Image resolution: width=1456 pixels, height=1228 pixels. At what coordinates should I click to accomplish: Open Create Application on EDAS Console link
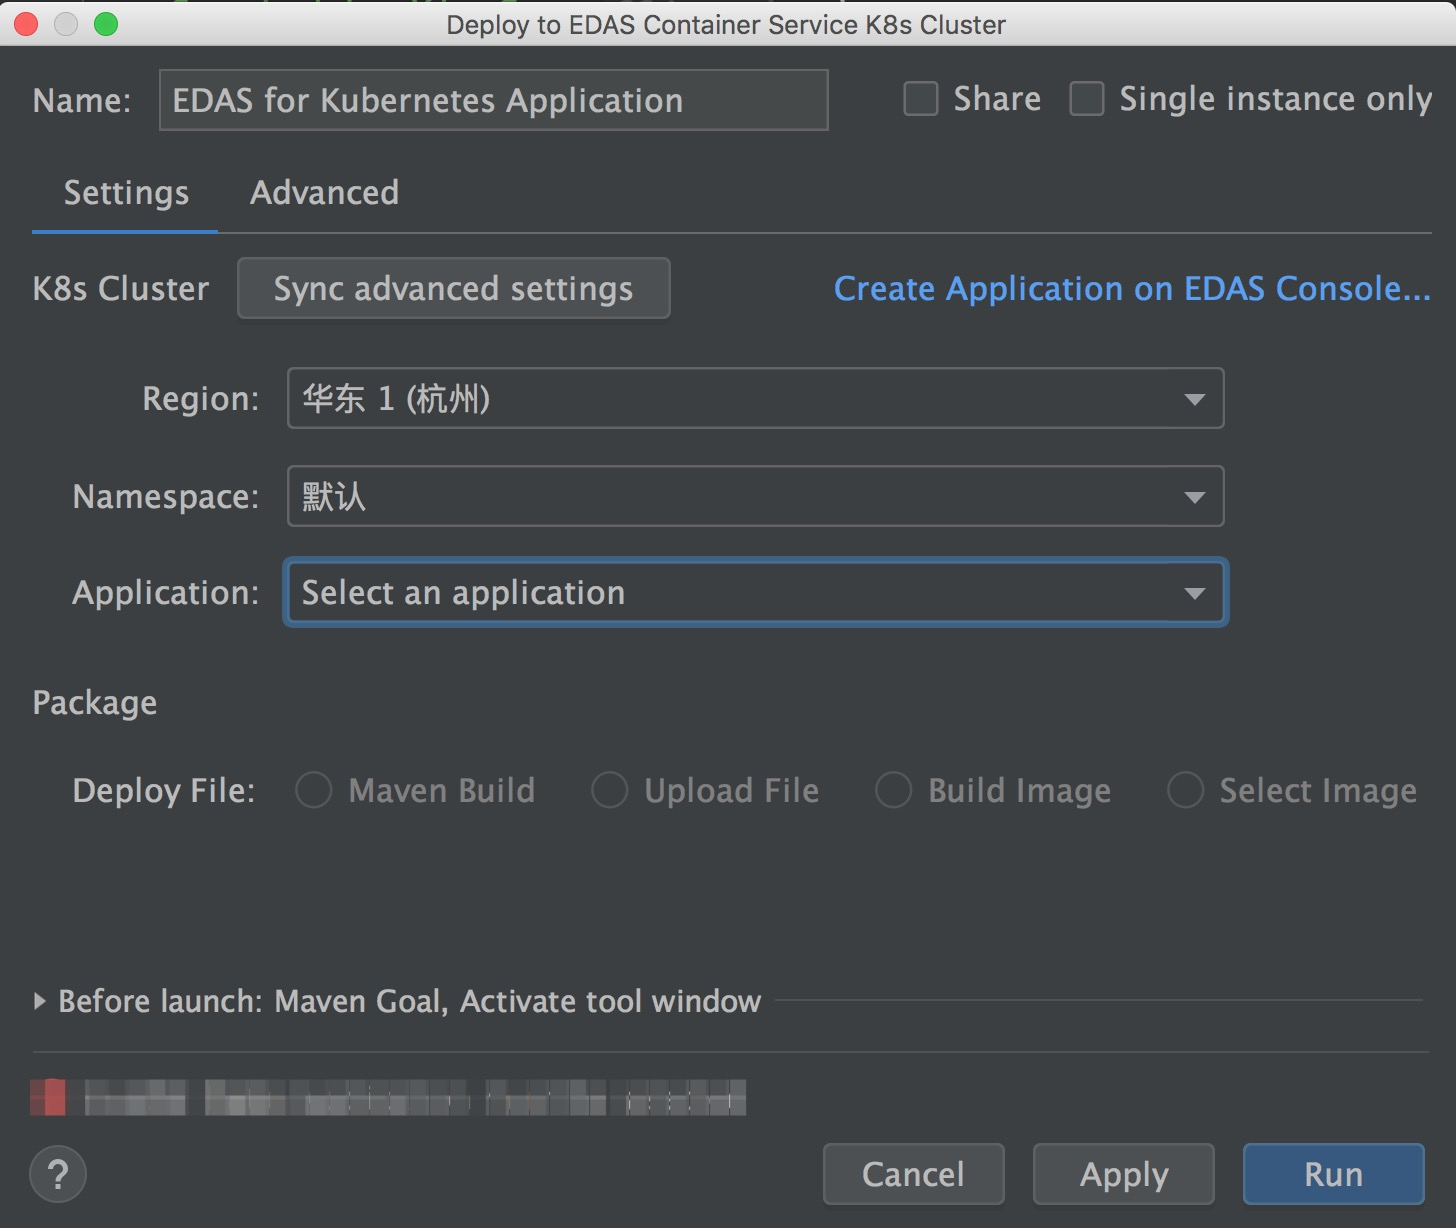1132,288
